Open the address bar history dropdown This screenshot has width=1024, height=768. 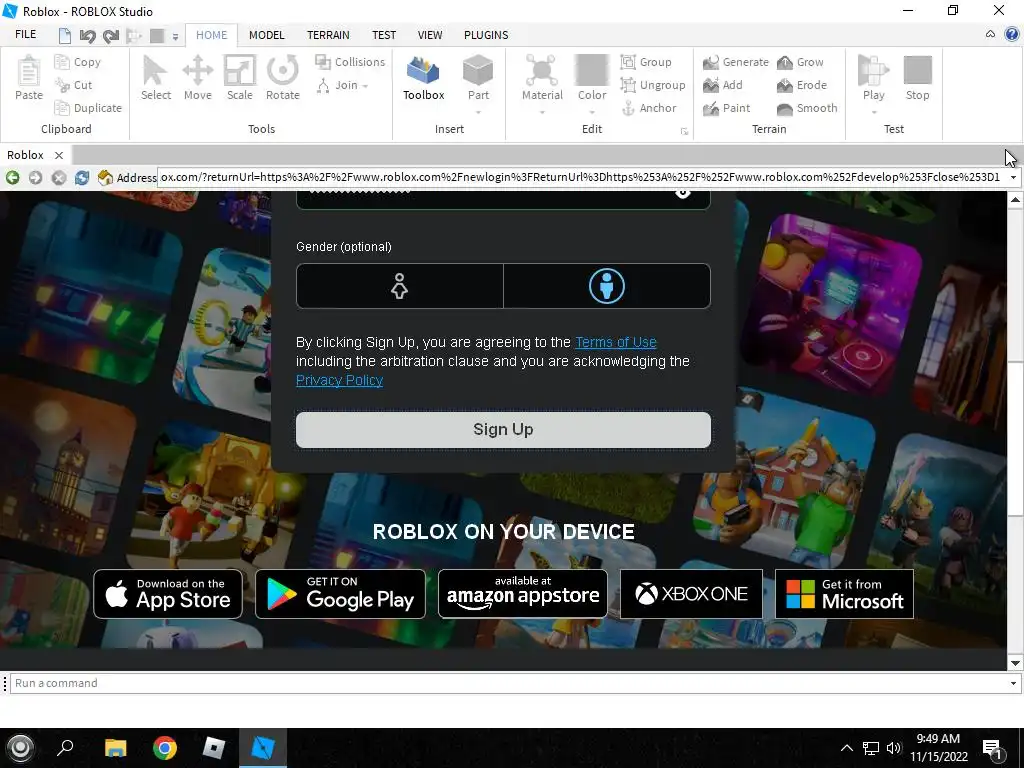pyautogui.click(x=1013, y=178)
